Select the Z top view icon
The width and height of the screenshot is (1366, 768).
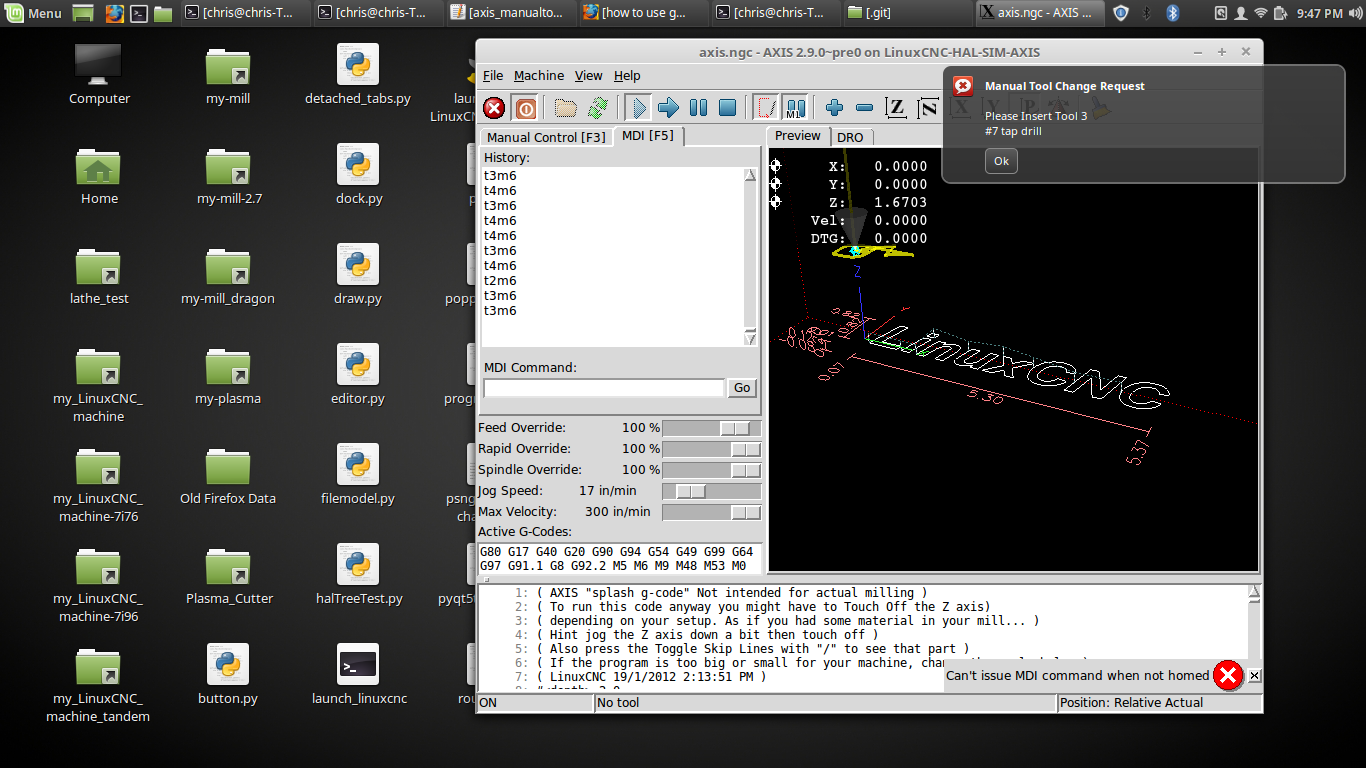click(897, 108)
